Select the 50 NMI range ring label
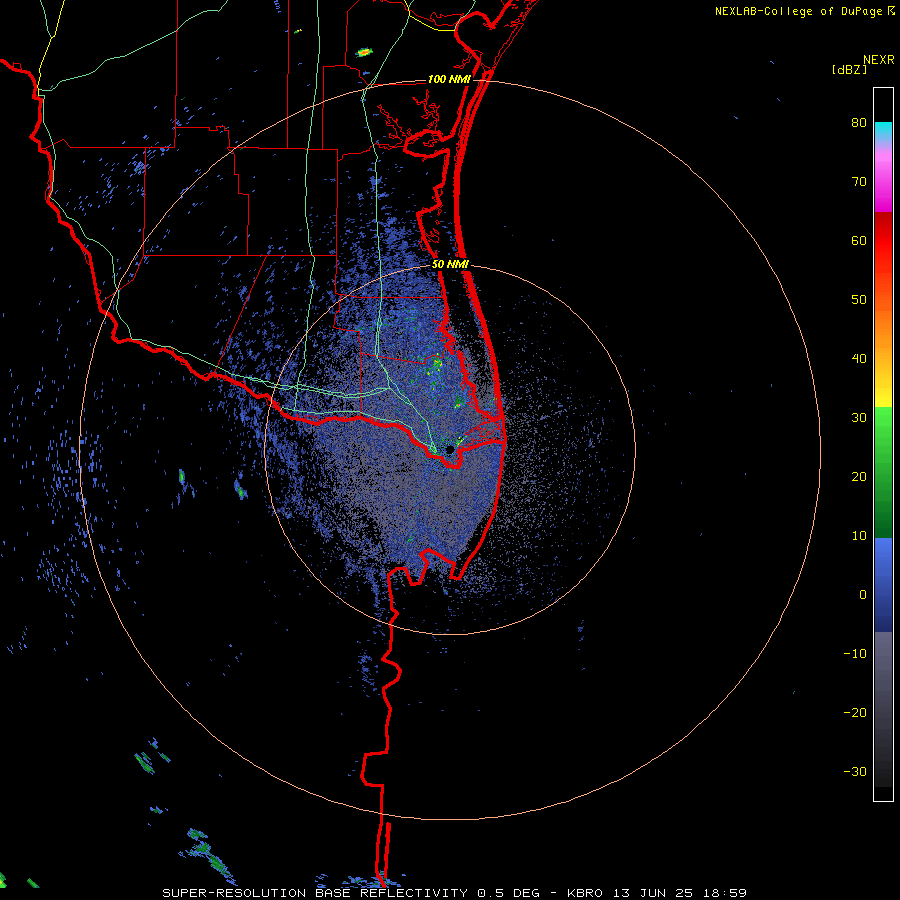Viewport: 900px width, 900px height. [451, 265]
